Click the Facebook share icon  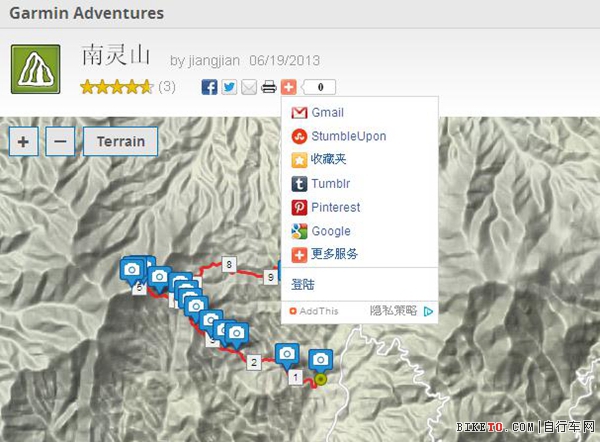tap(209, 87)
